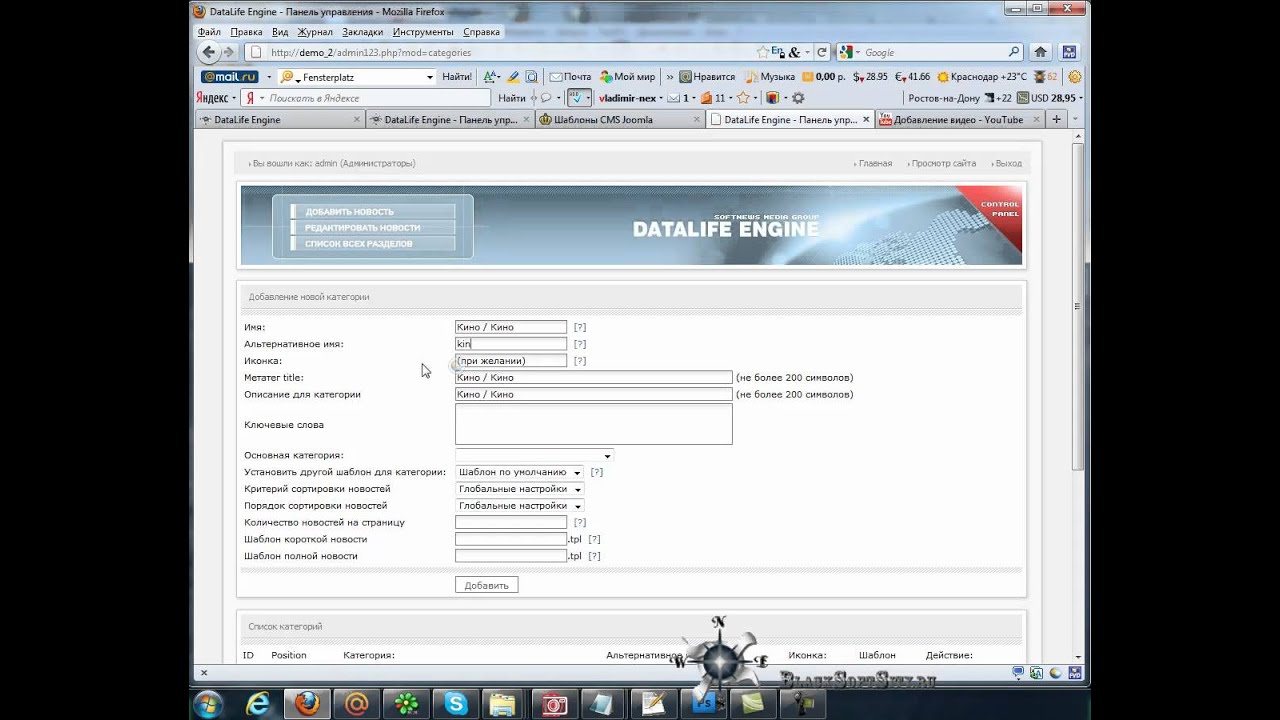Click the РЕДАКТИРОВАТЬ НОВОСТИ banner button

372,228
